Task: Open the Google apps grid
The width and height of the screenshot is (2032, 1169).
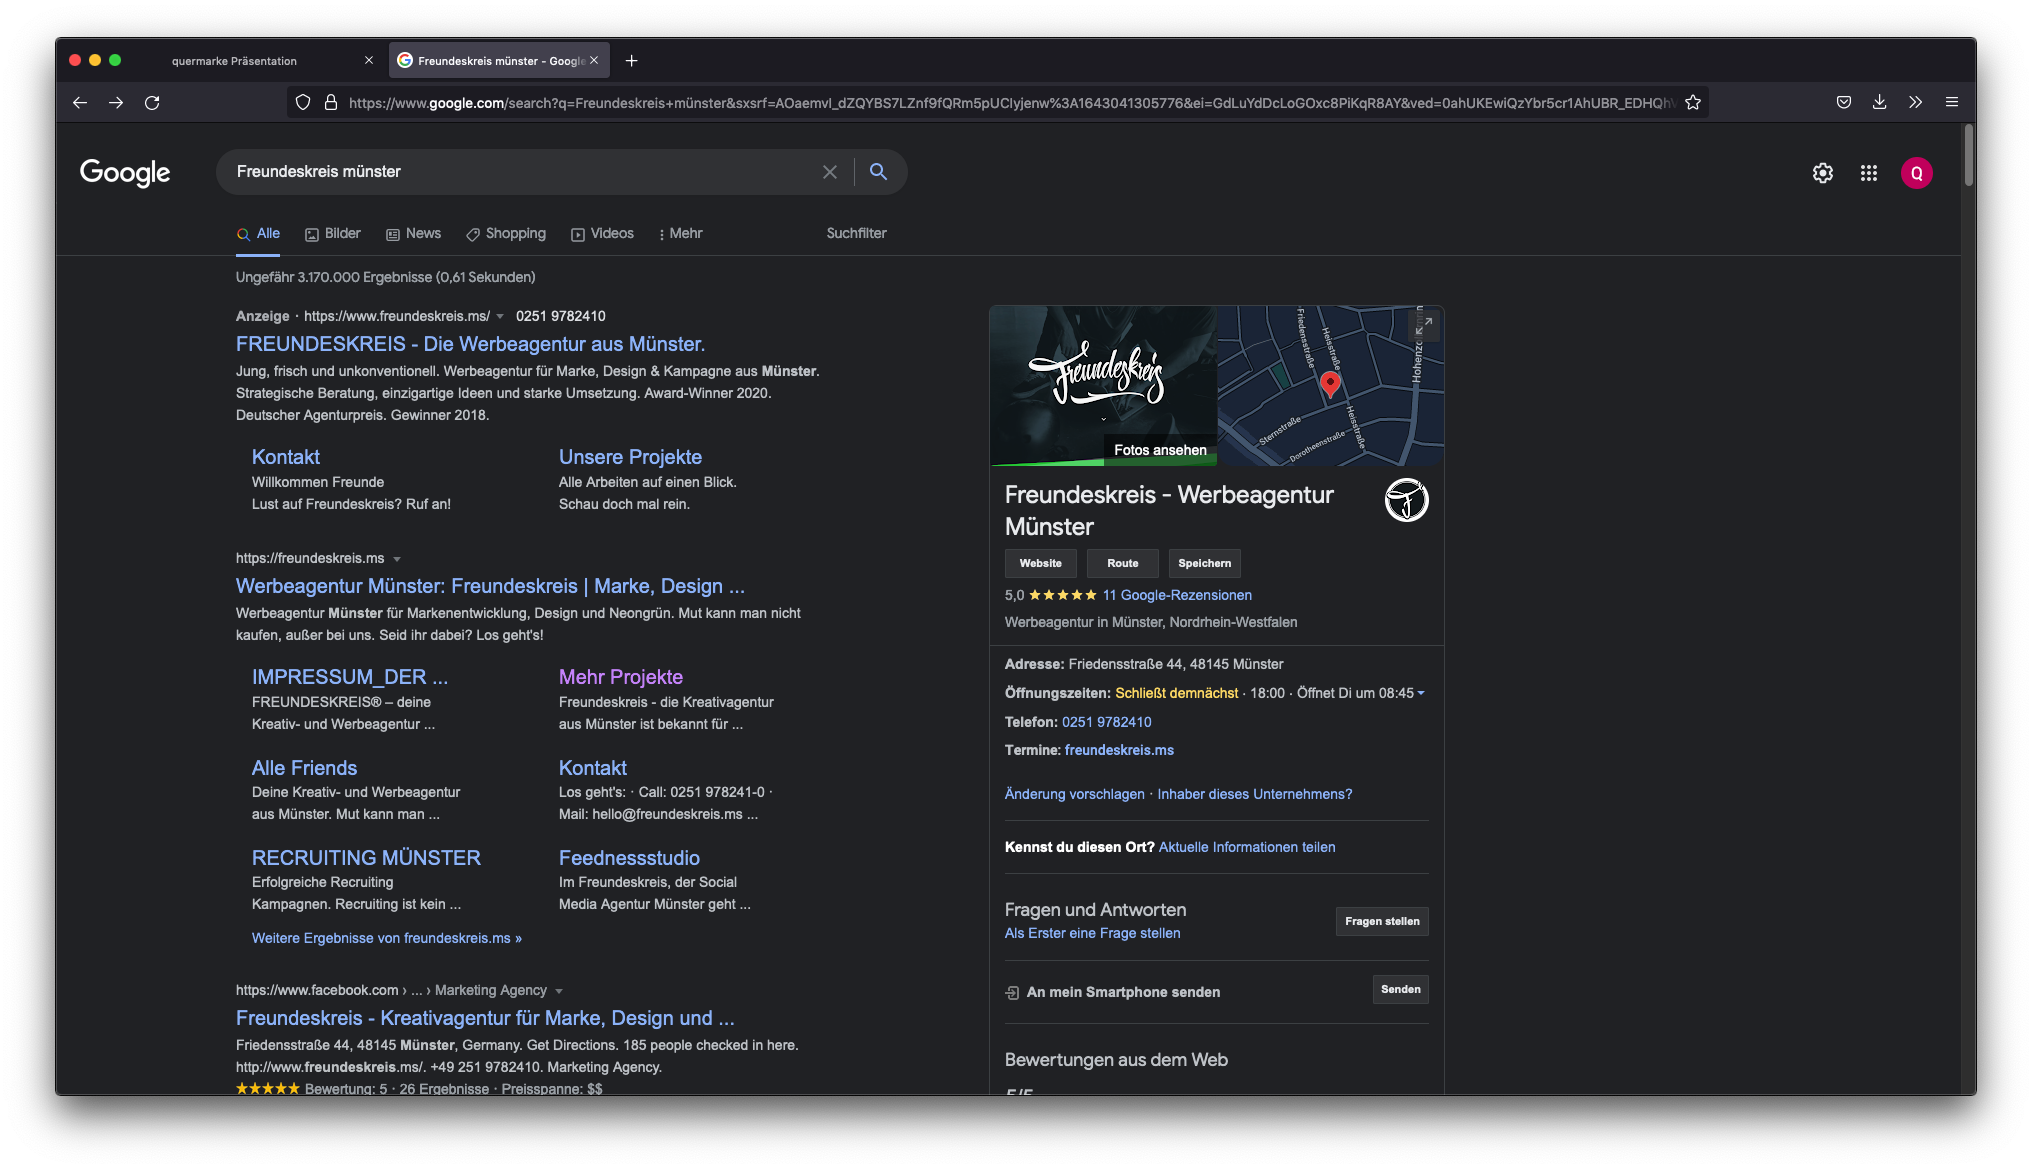Action: pos(1868,173)
